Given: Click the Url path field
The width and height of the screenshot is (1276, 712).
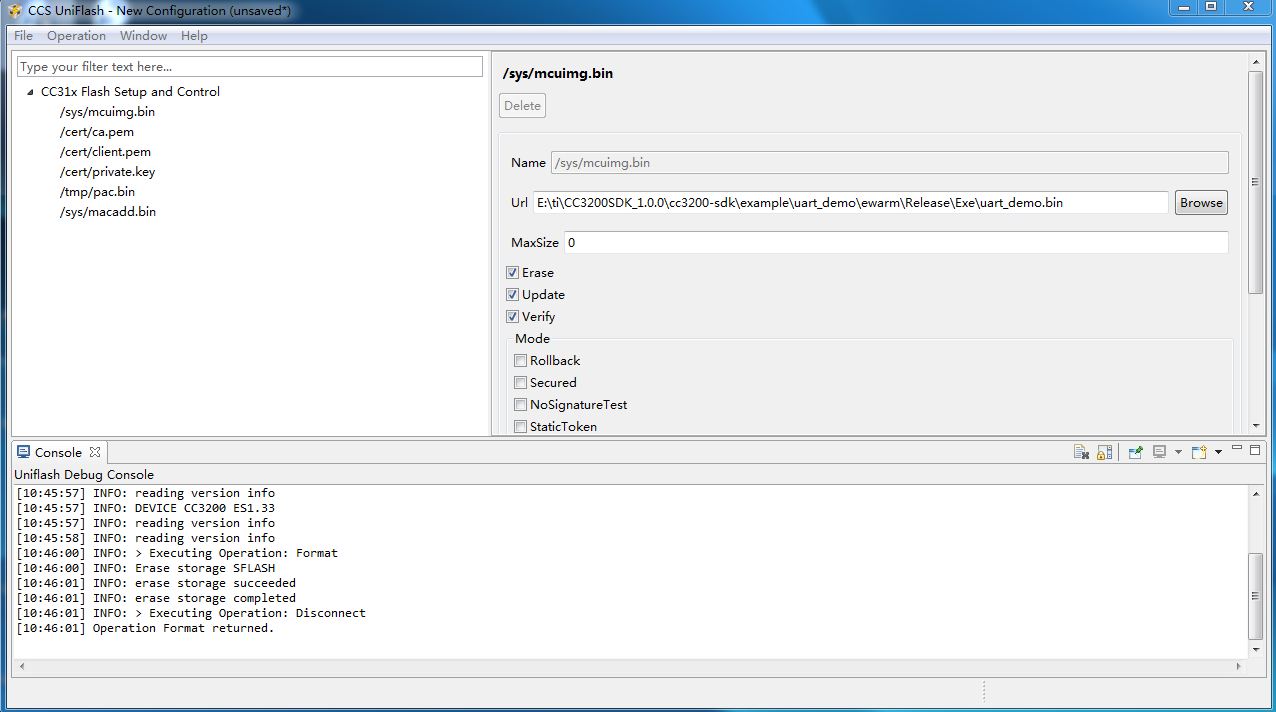Looking at the screenshot, I should click(850, 202).
